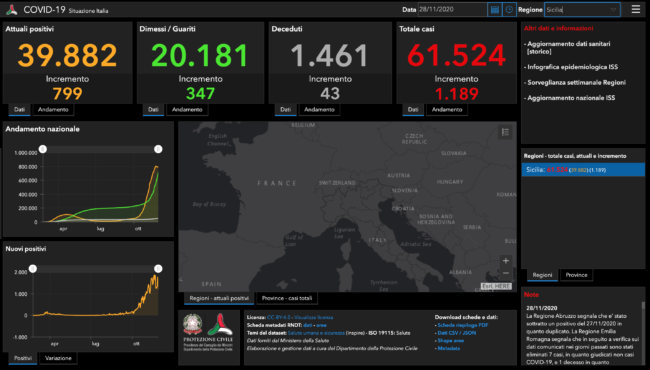This screenshot has width=650, height=370.
Task: Open Sorveglianza settimanale Regioni link
Action: 576,82
